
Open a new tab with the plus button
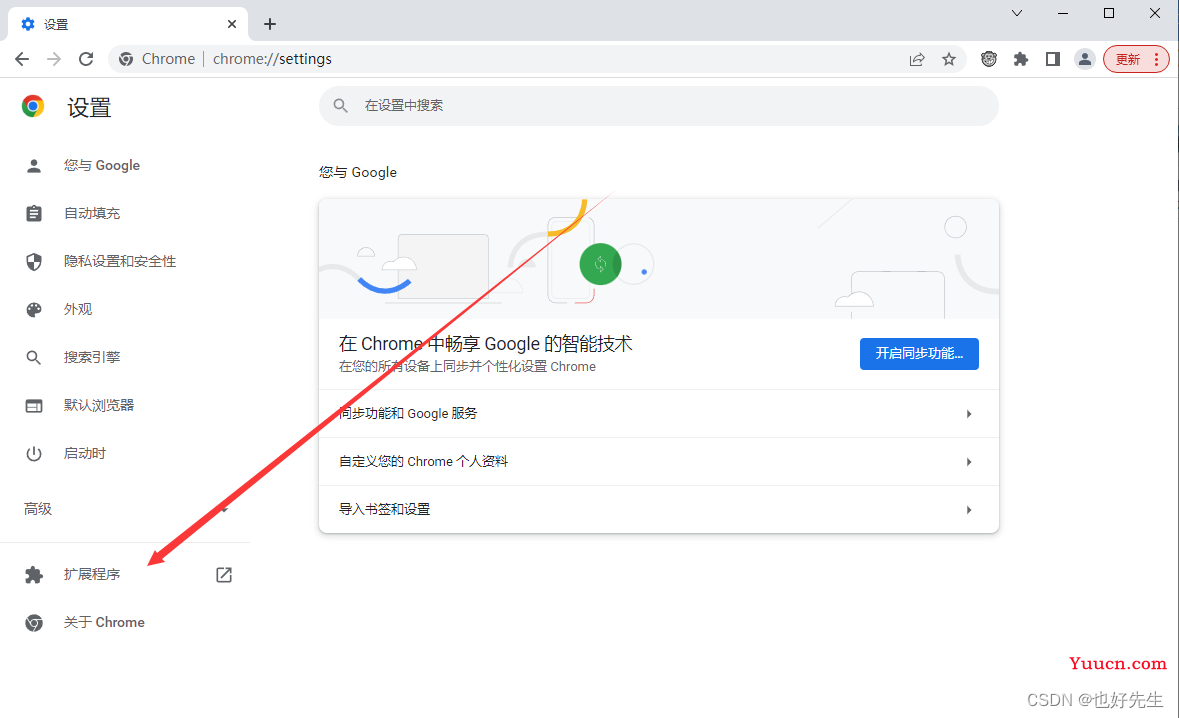270,24
